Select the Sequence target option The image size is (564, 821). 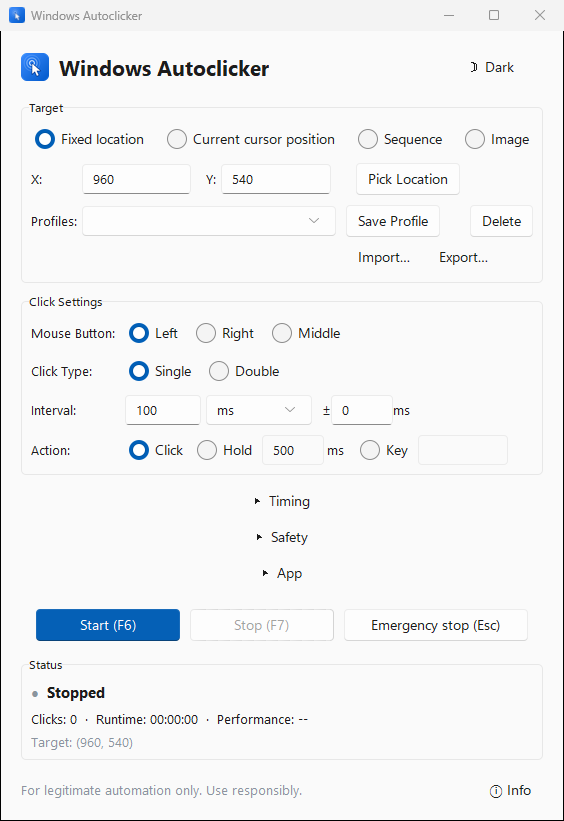pyautogui.click(x=400, y=139)
